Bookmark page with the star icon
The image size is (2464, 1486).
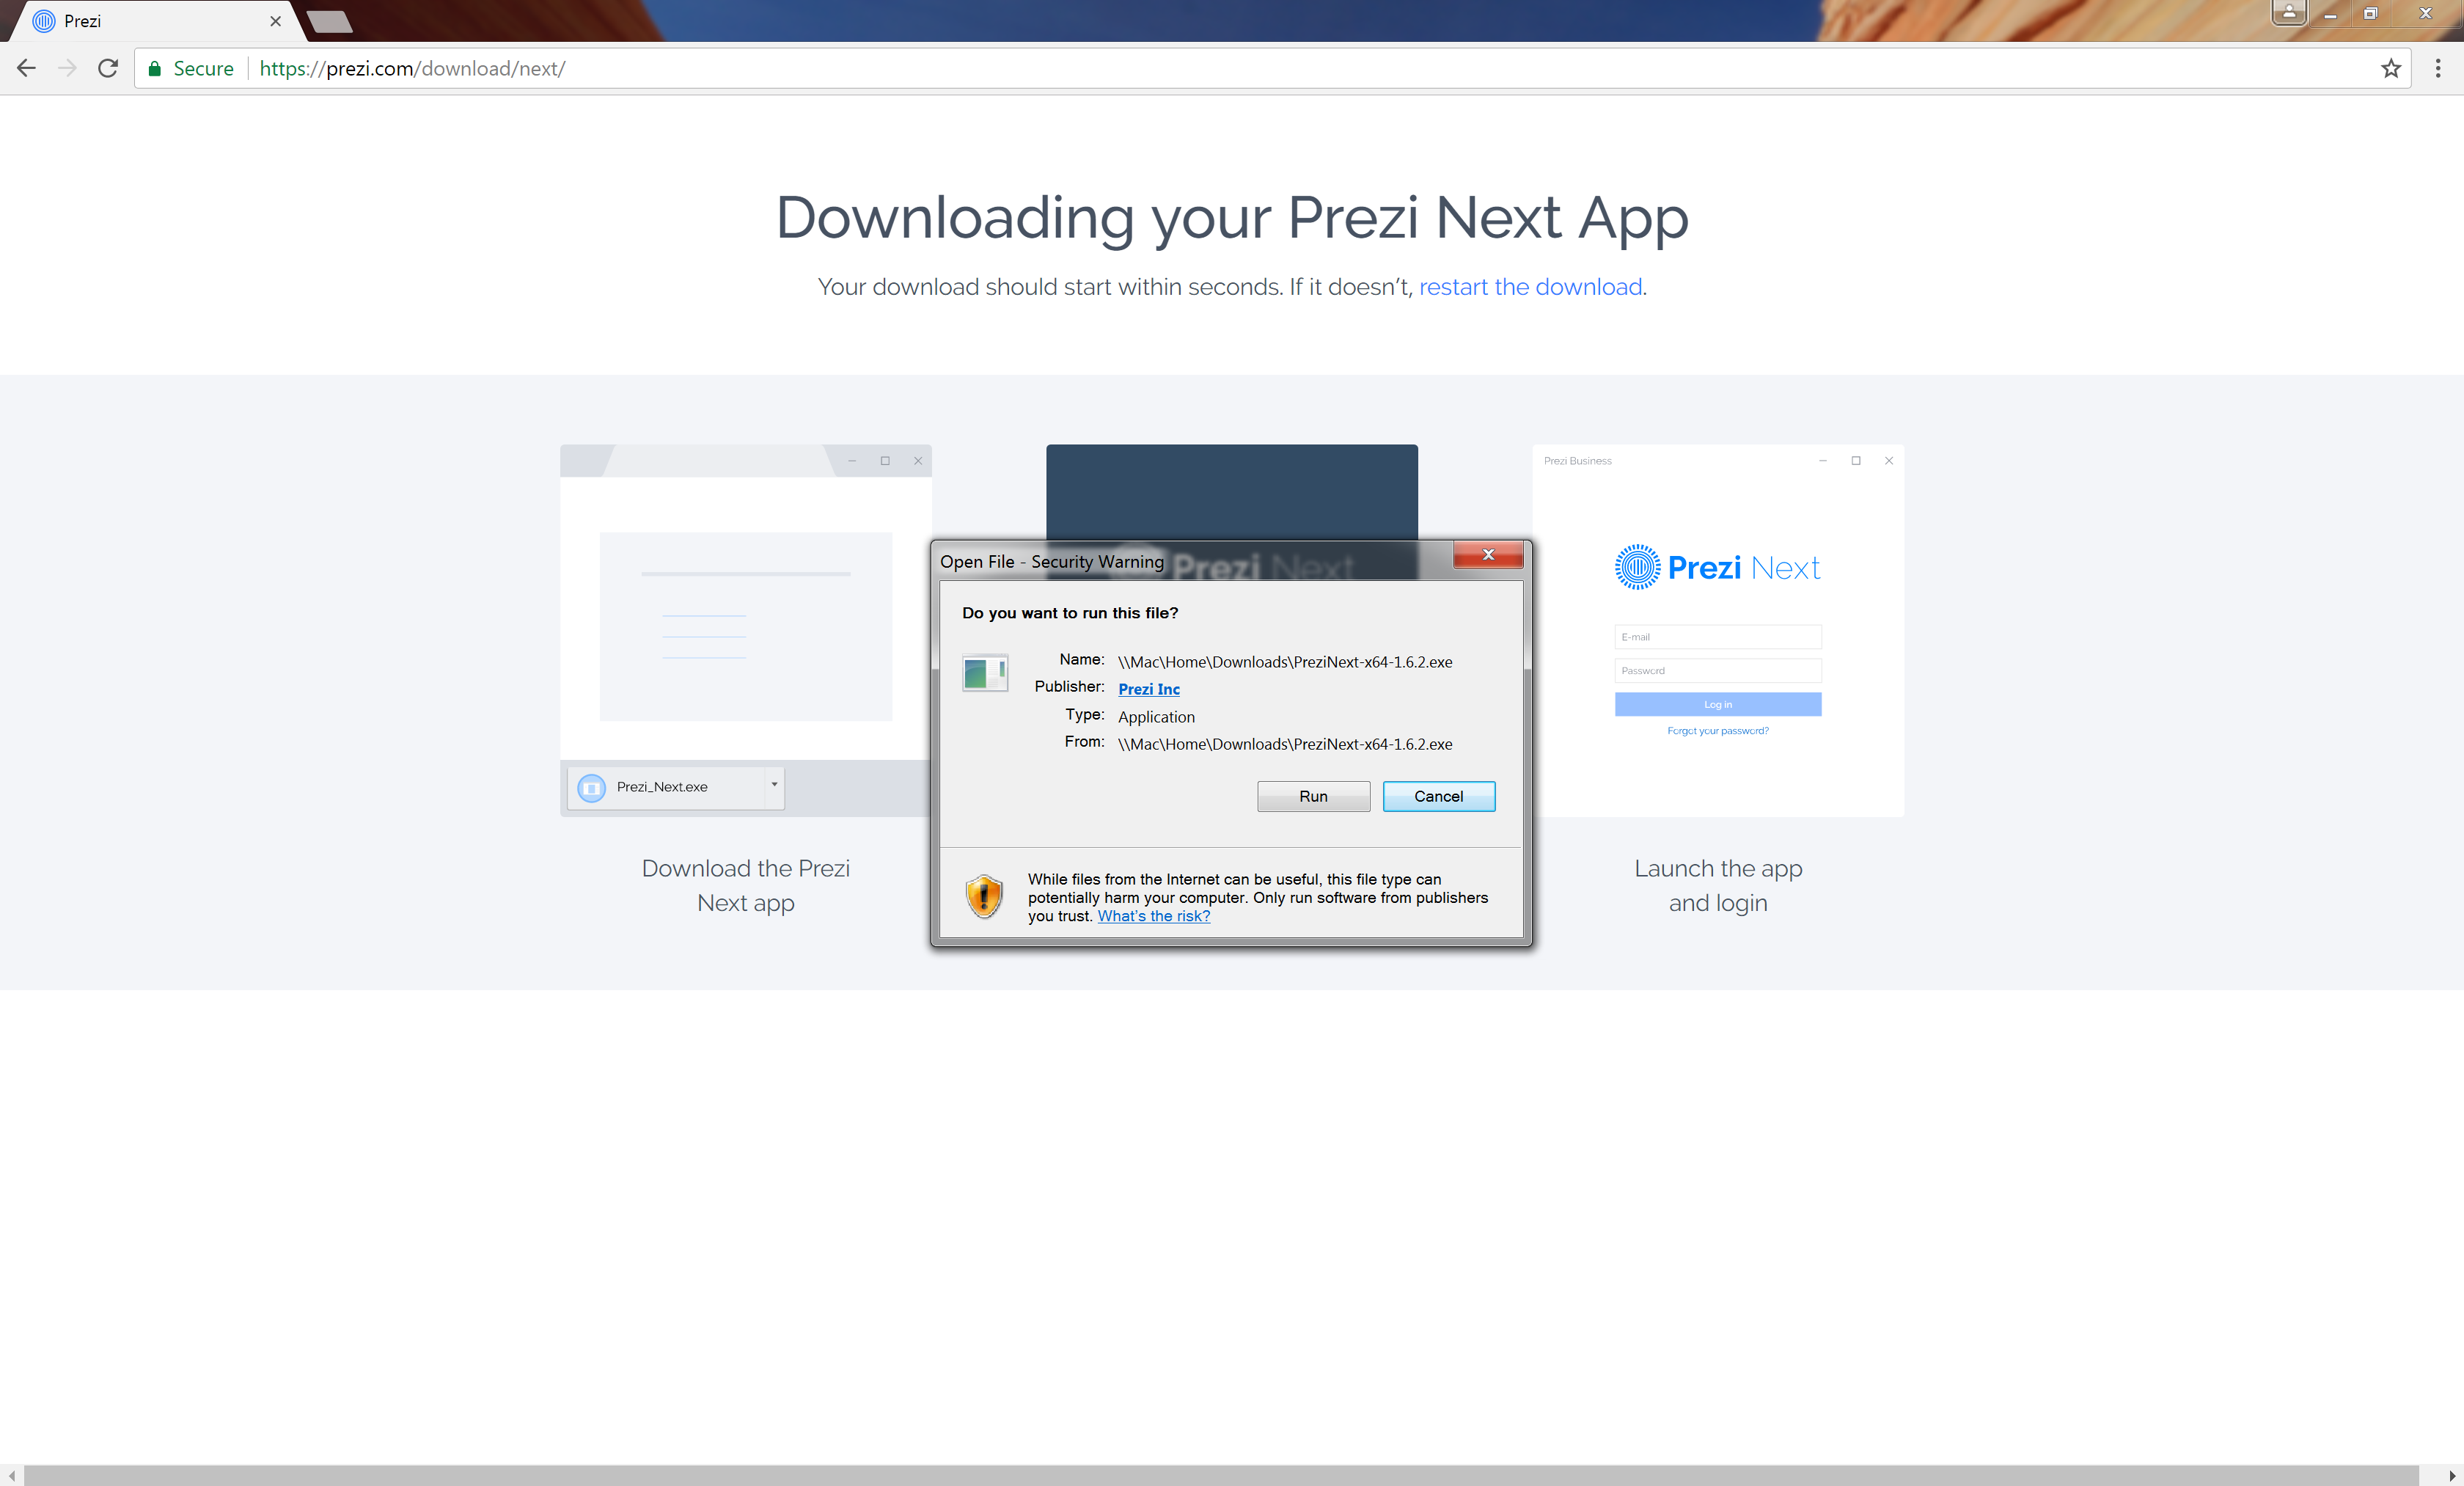click(x=2390, y=68)
